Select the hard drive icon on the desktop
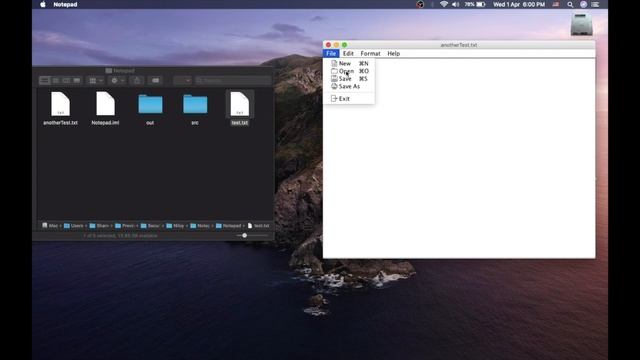Viewport: 640px width, 360px height. (x=581, y=24)
